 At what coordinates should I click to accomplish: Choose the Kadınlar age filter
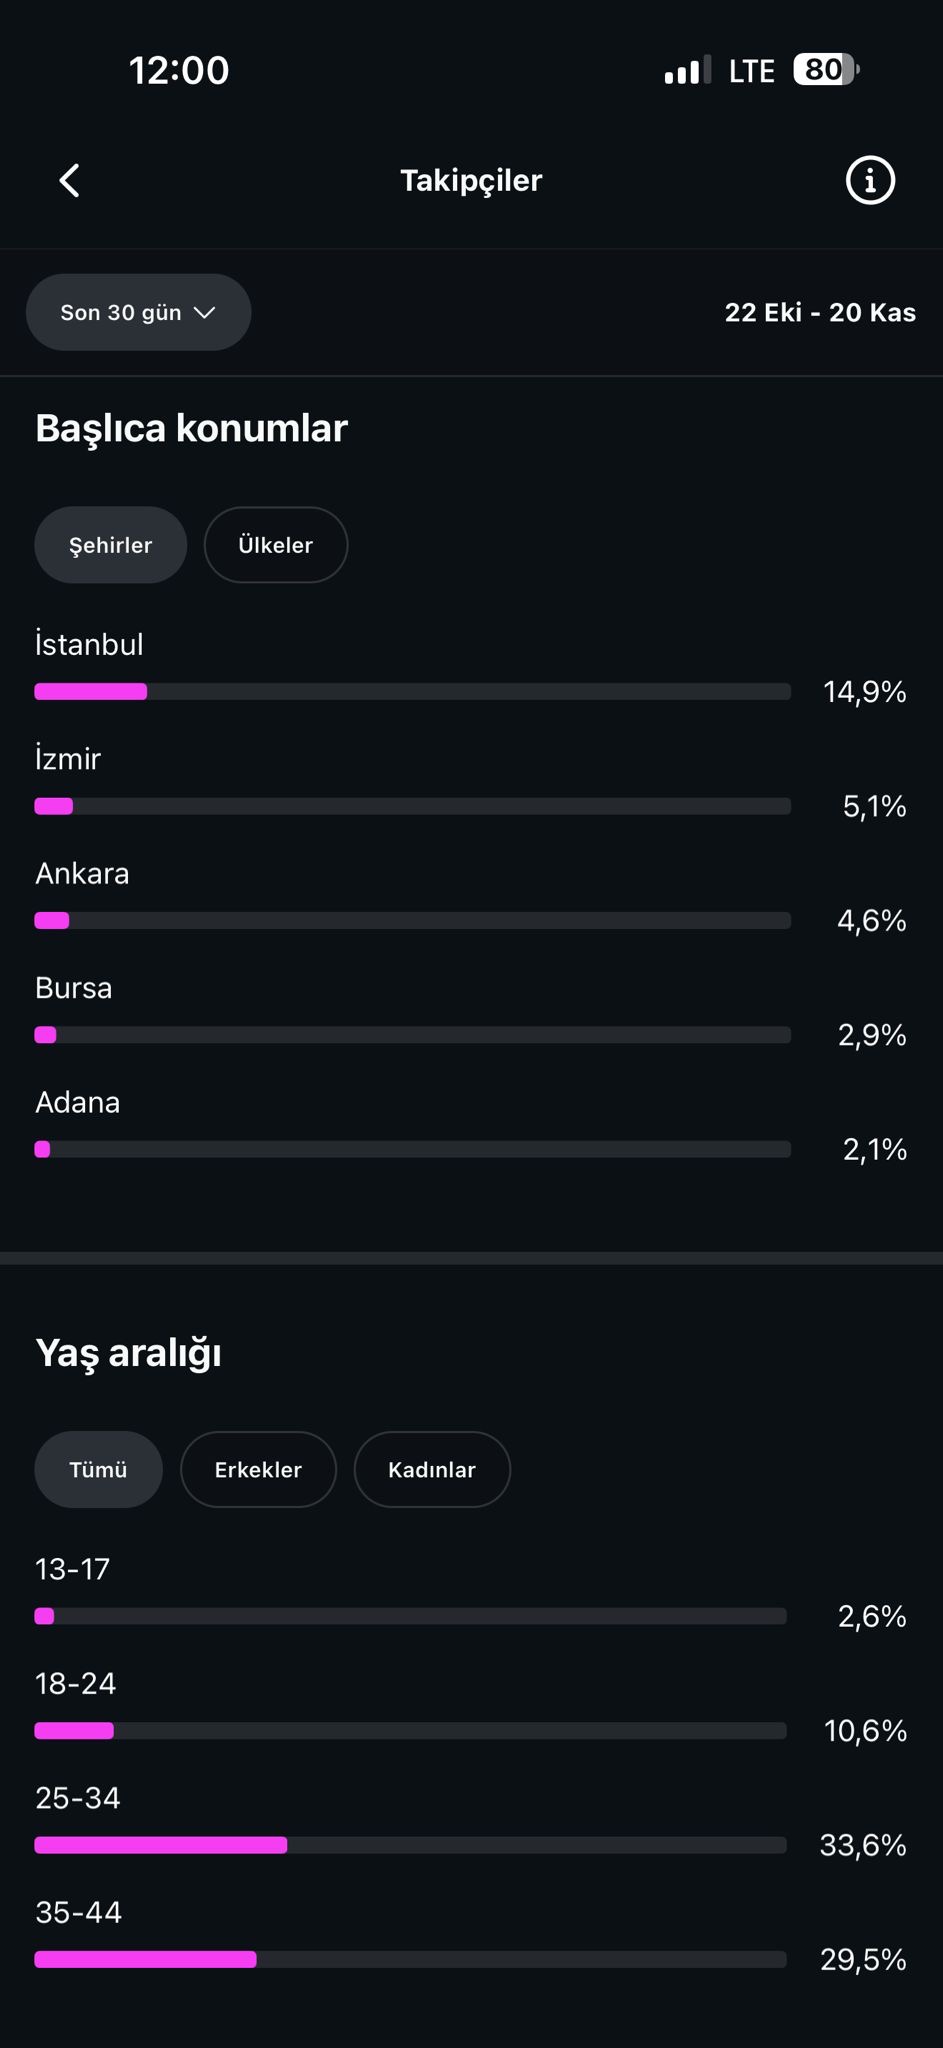[432, 1469]
